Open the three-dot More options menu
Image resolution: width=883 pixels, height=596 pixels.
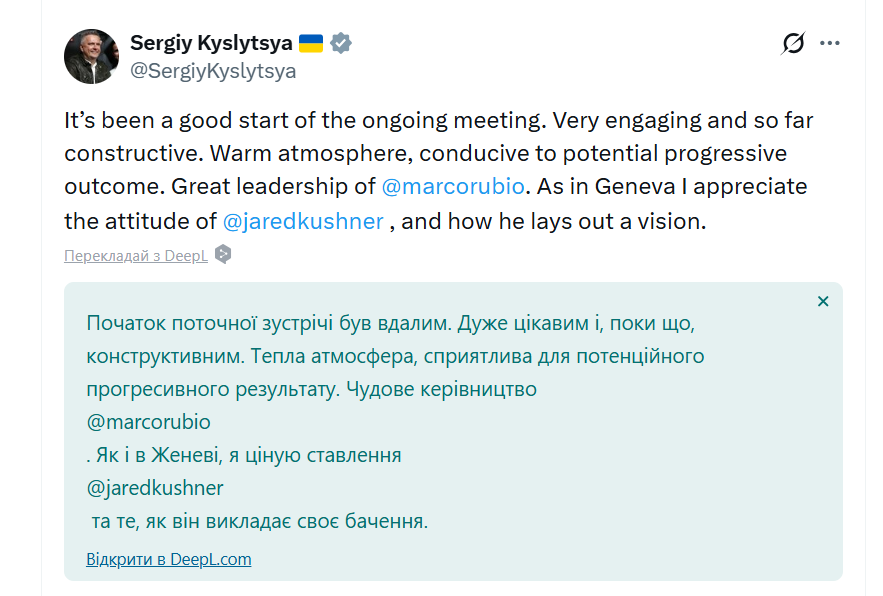(829, 44)
